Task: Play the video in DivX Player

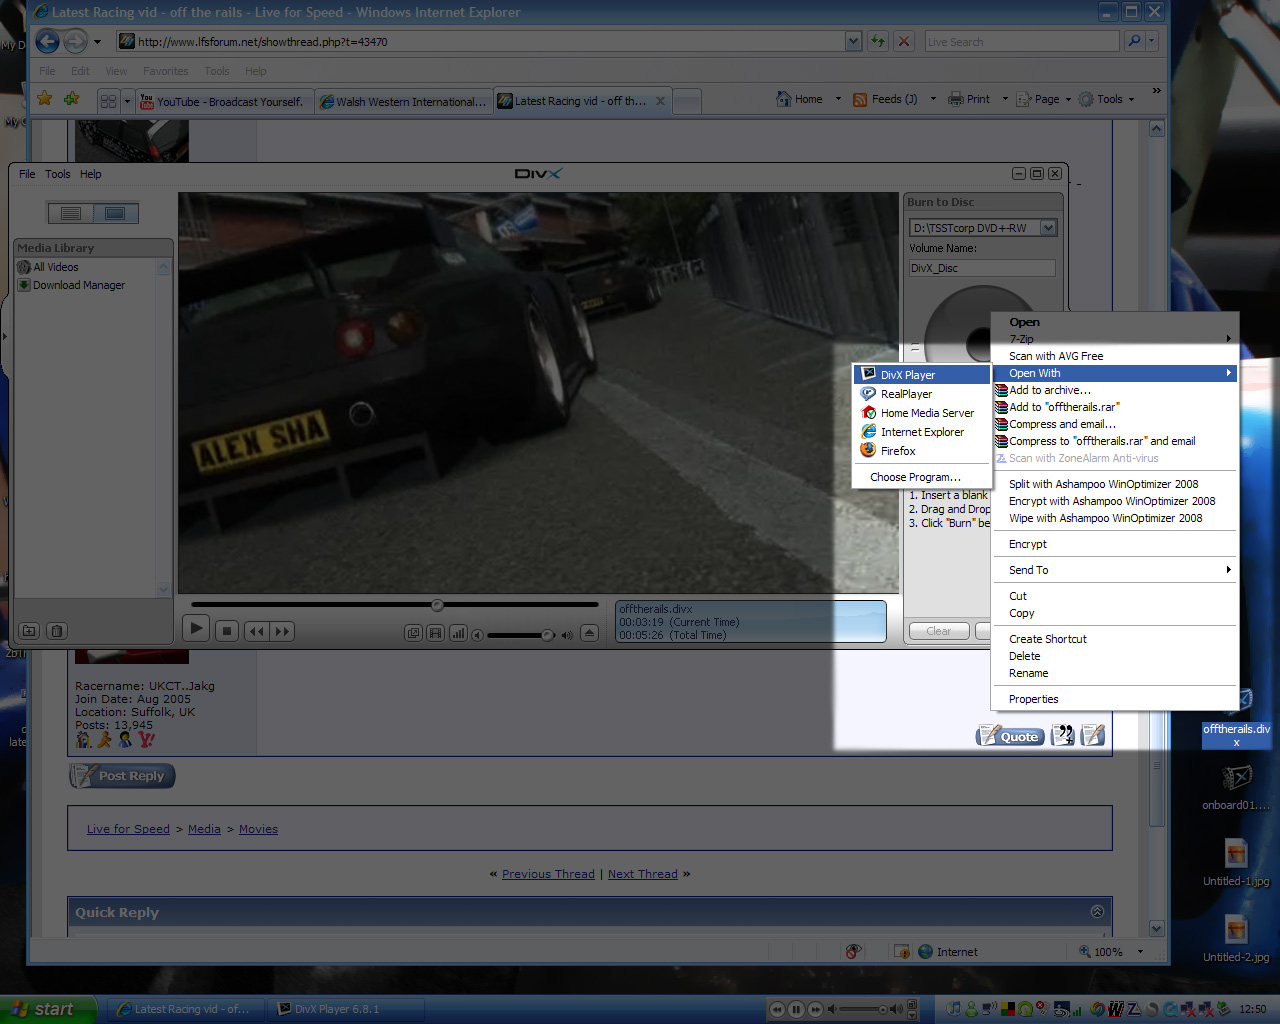Action: pos(196,629)
